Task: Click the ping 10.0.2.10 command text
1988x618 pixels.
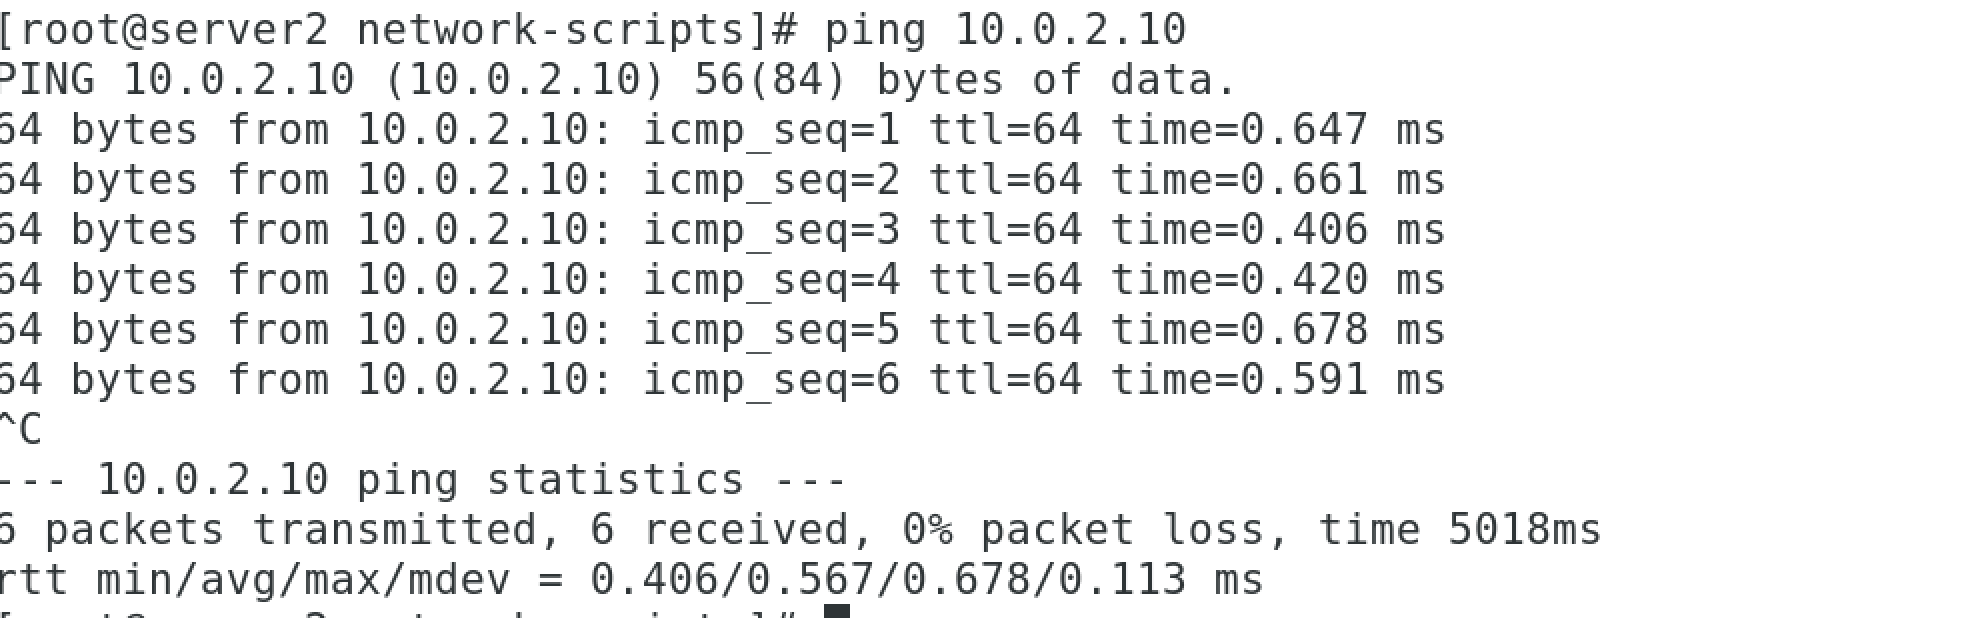Action: click(1005, 30)
